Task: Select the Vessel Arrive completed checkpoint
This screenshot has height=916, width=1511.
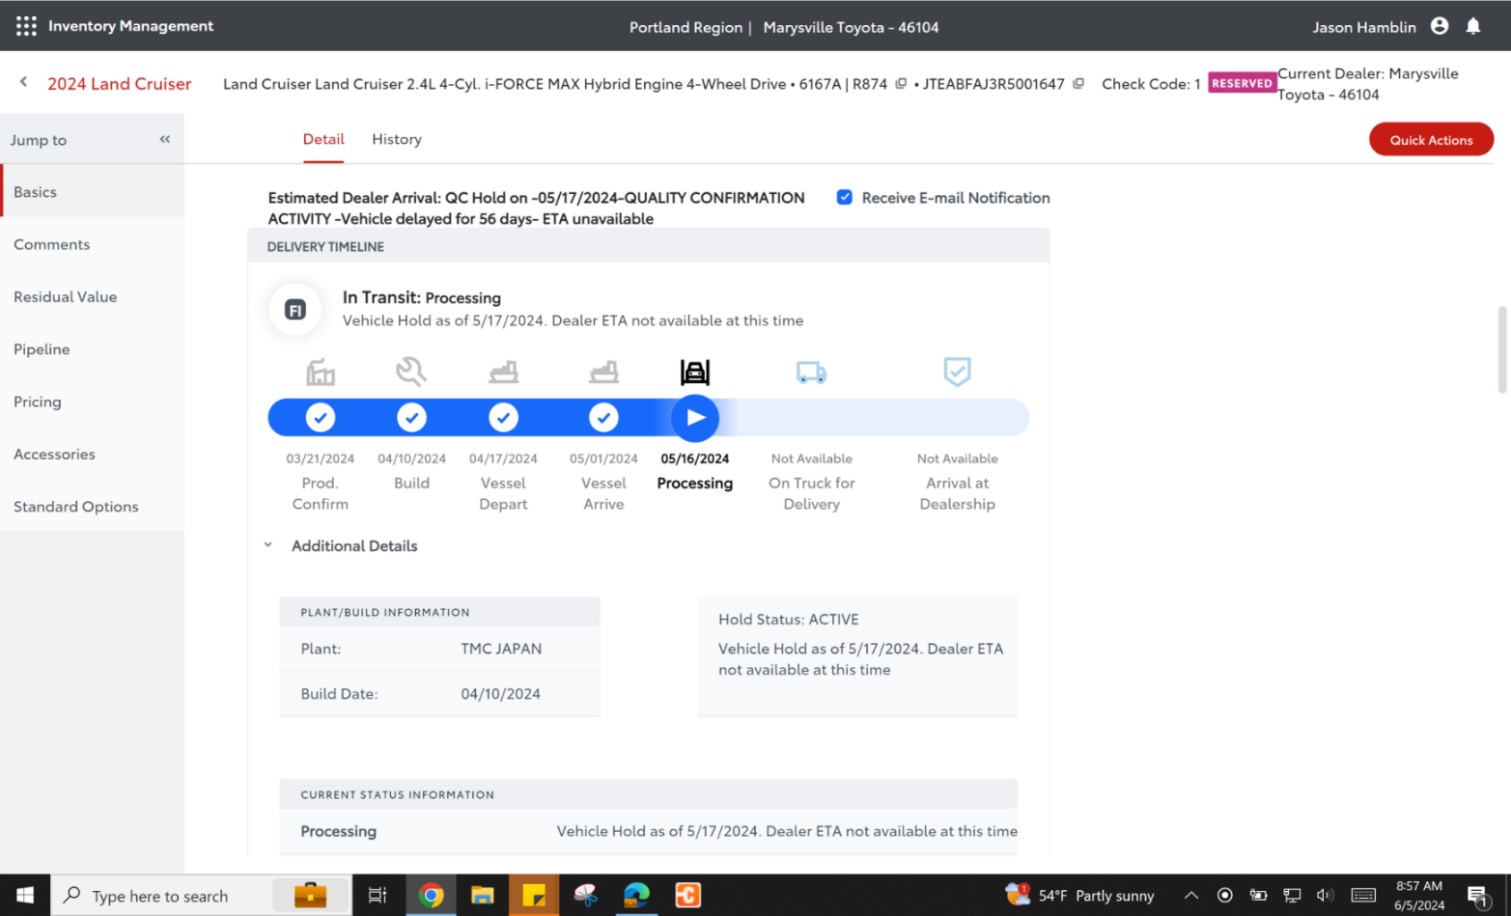Action: (604, 417)
